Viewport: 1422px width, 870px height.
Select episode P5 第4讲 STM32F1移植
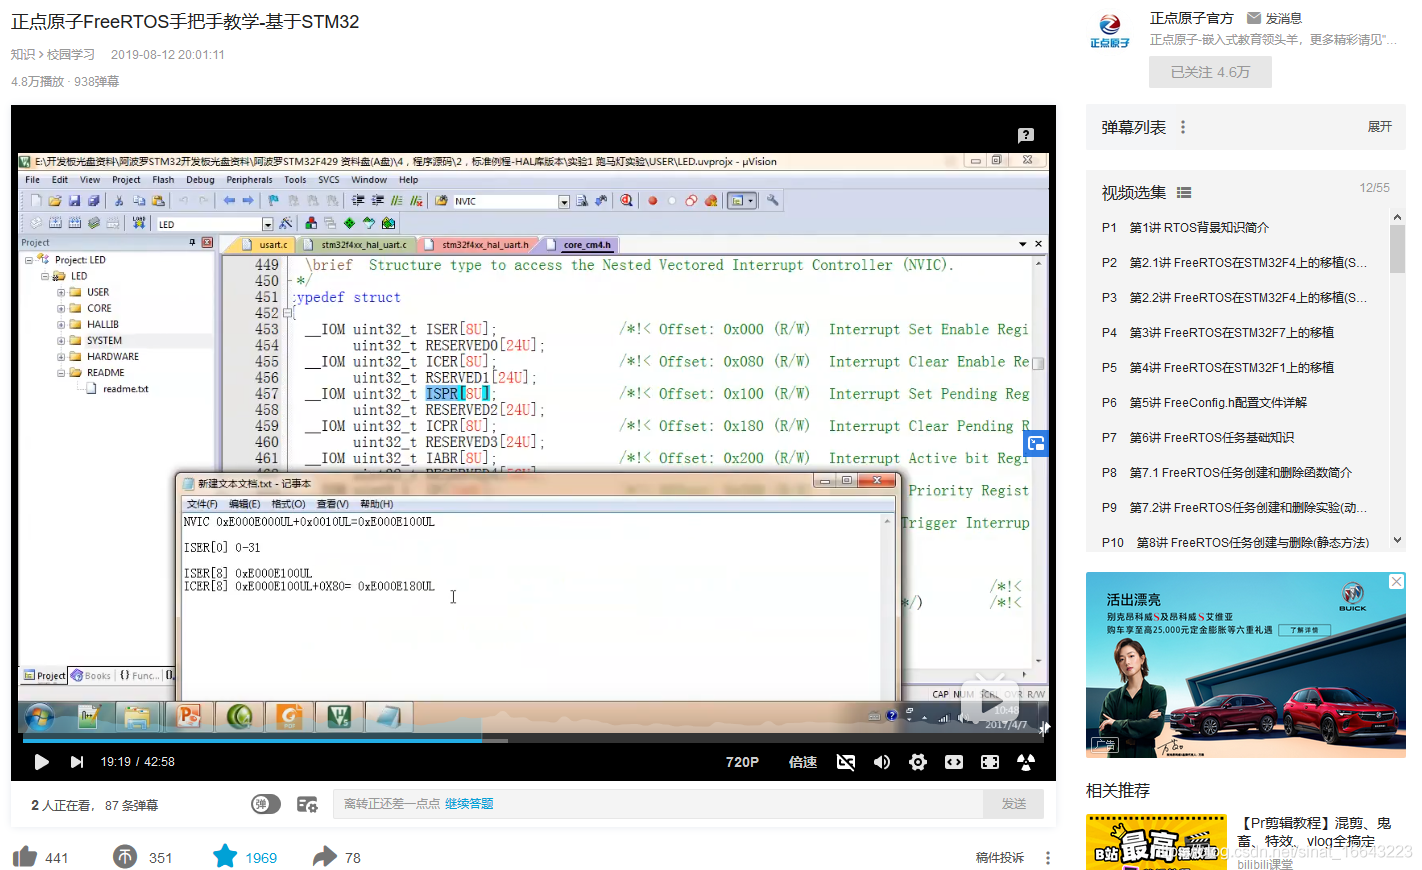tap(1237, 368)
